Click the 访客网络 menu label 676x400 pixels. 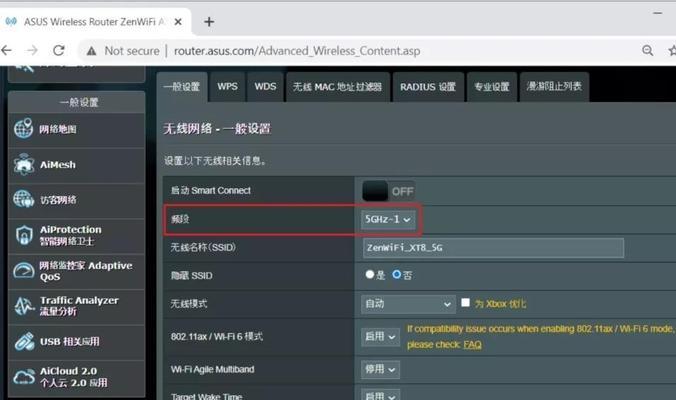(x=58, y=200)
